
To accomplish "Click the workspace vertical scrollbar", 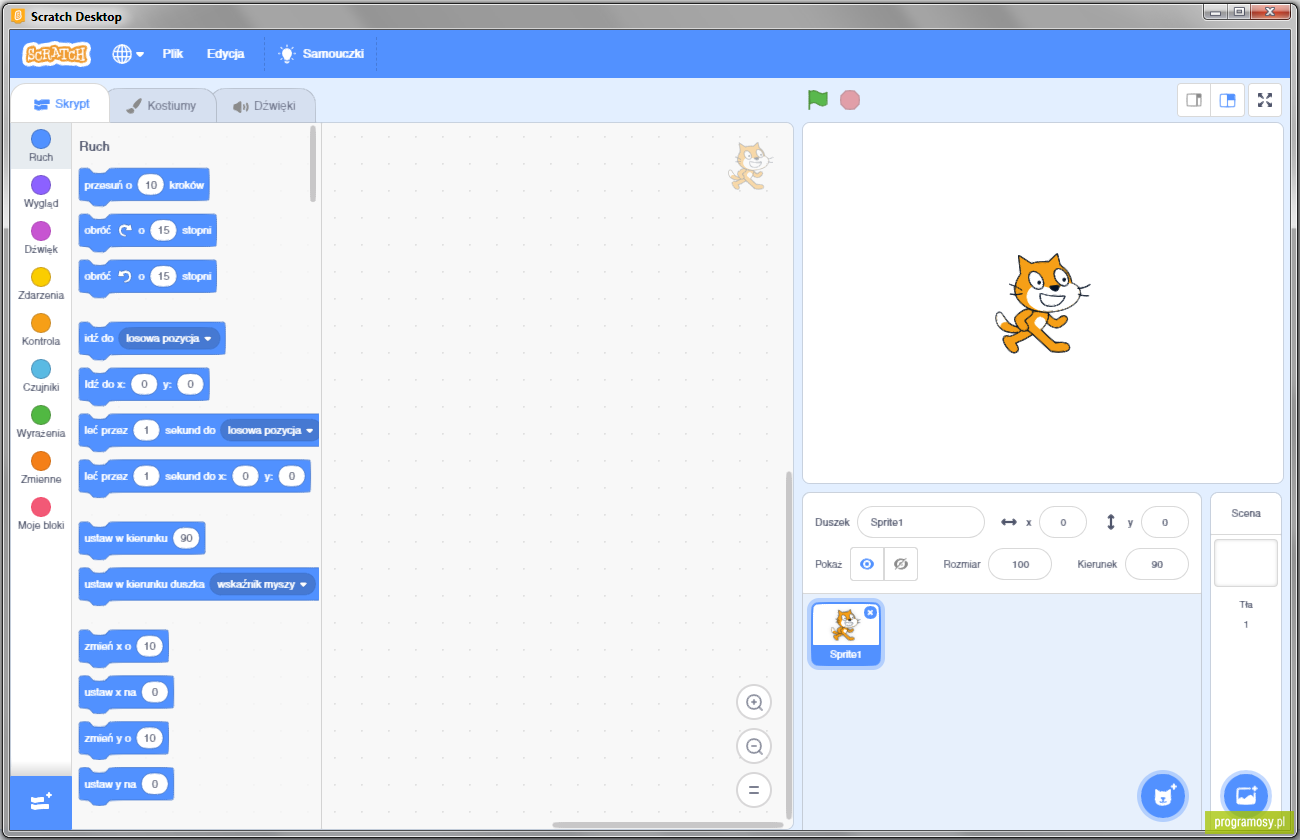I will [x=788, y=645].
